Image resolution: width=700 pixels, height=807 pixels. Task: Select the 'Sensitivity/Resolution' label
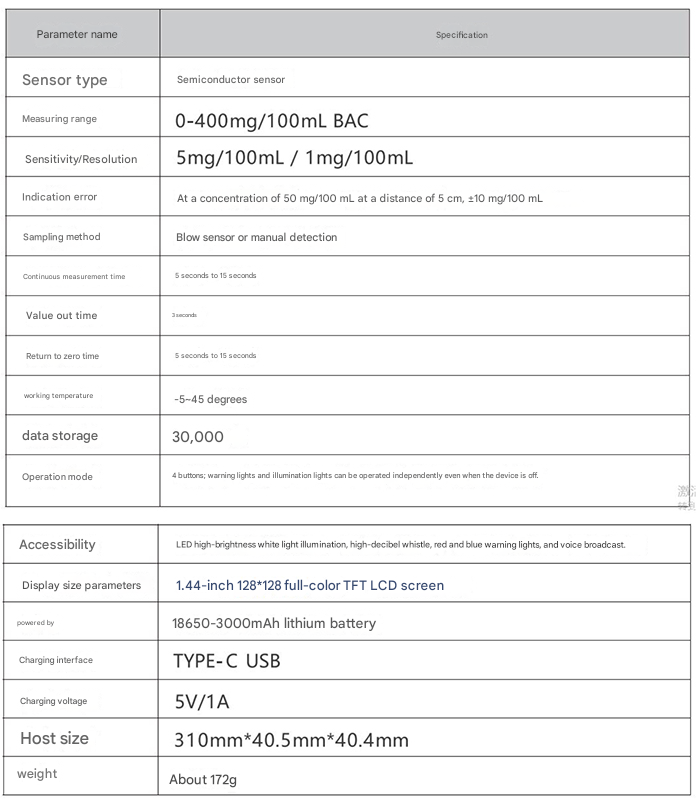tap(81, 159)
